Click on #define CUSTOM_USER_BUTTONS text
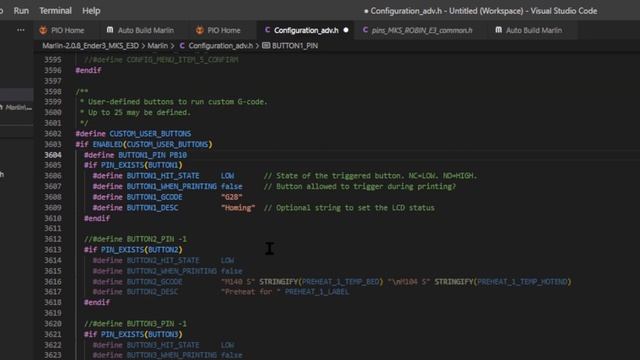The width and height of the screenshot is (640, 360). pyautogui.click(x=133, y=133)
